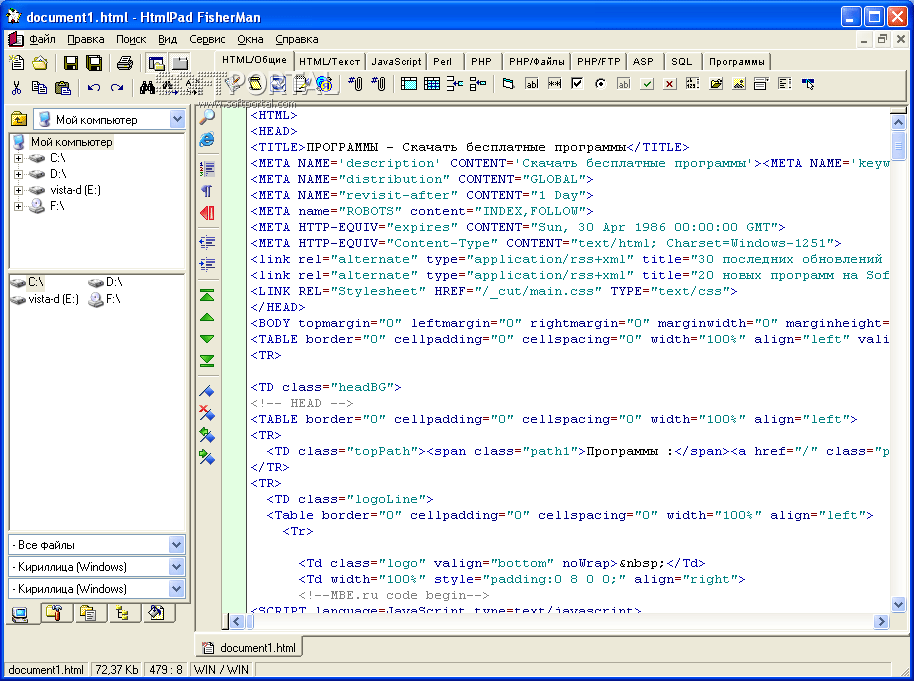This screenshot has height=681, width=914.
Task: Open the Все файлы filter dropdown
Action: point(177,545)
